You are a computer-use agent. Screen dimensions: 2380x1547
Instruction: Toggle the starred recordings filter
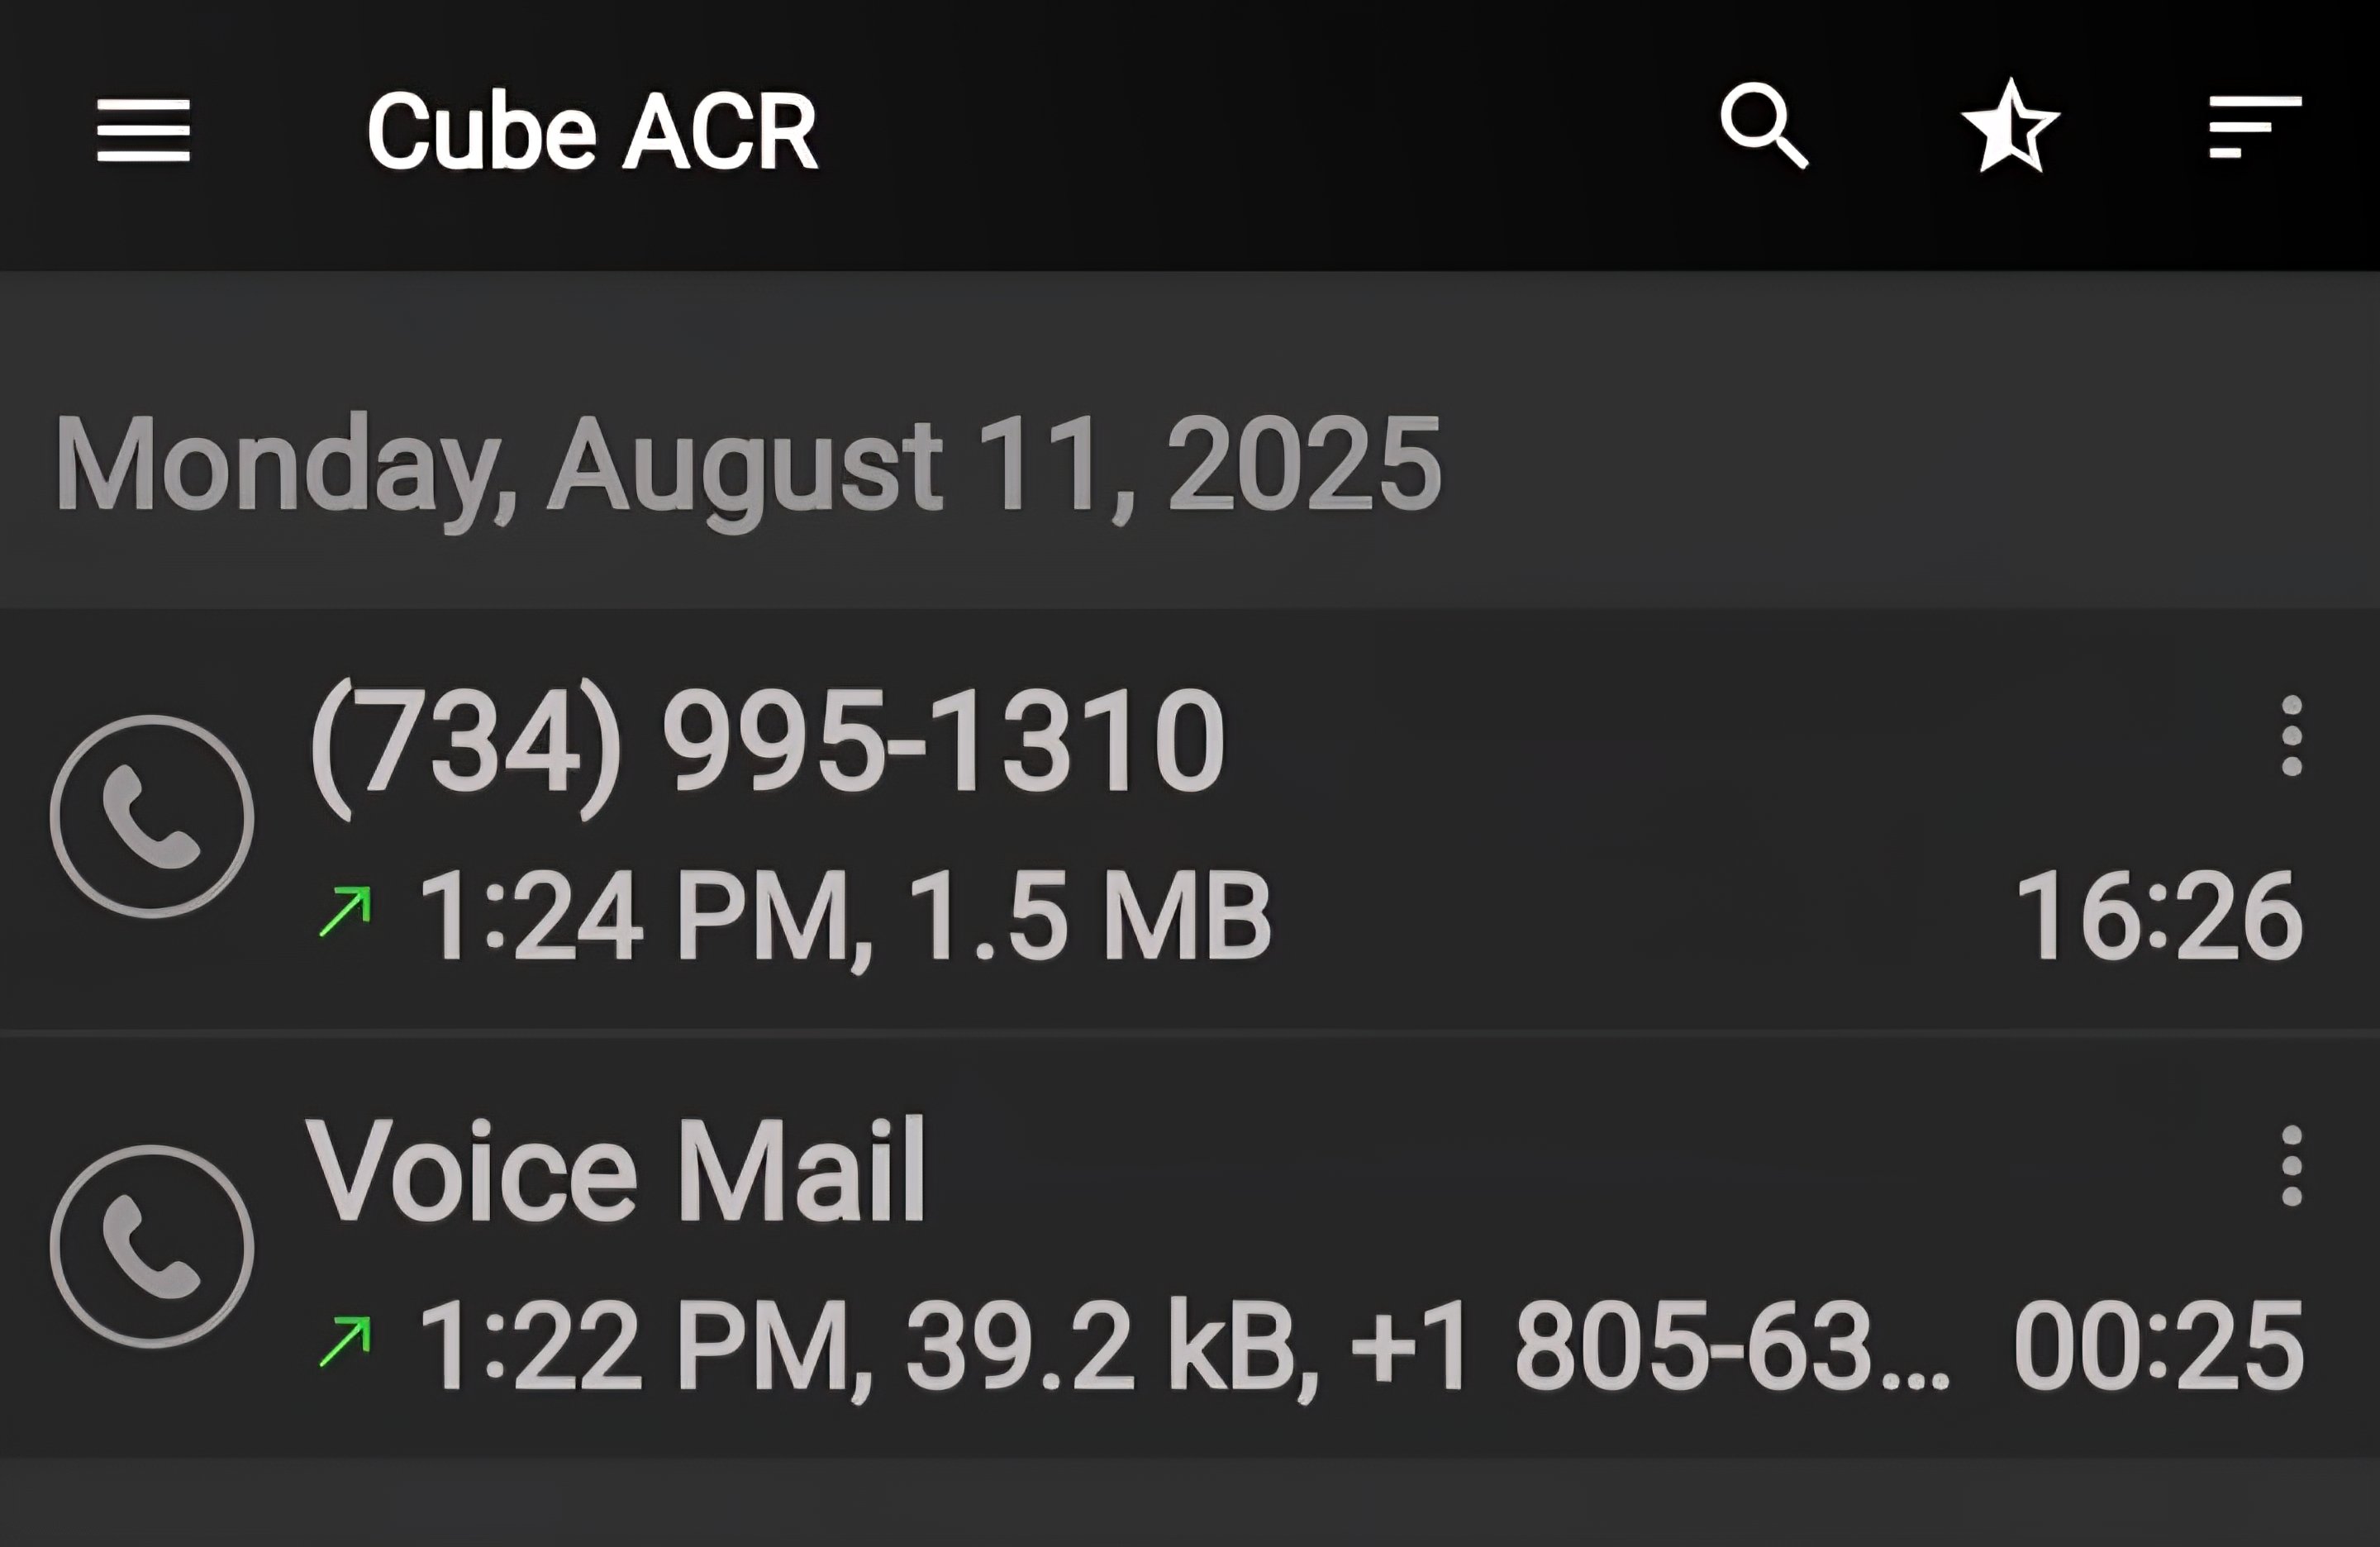(x=2010, y=126)
